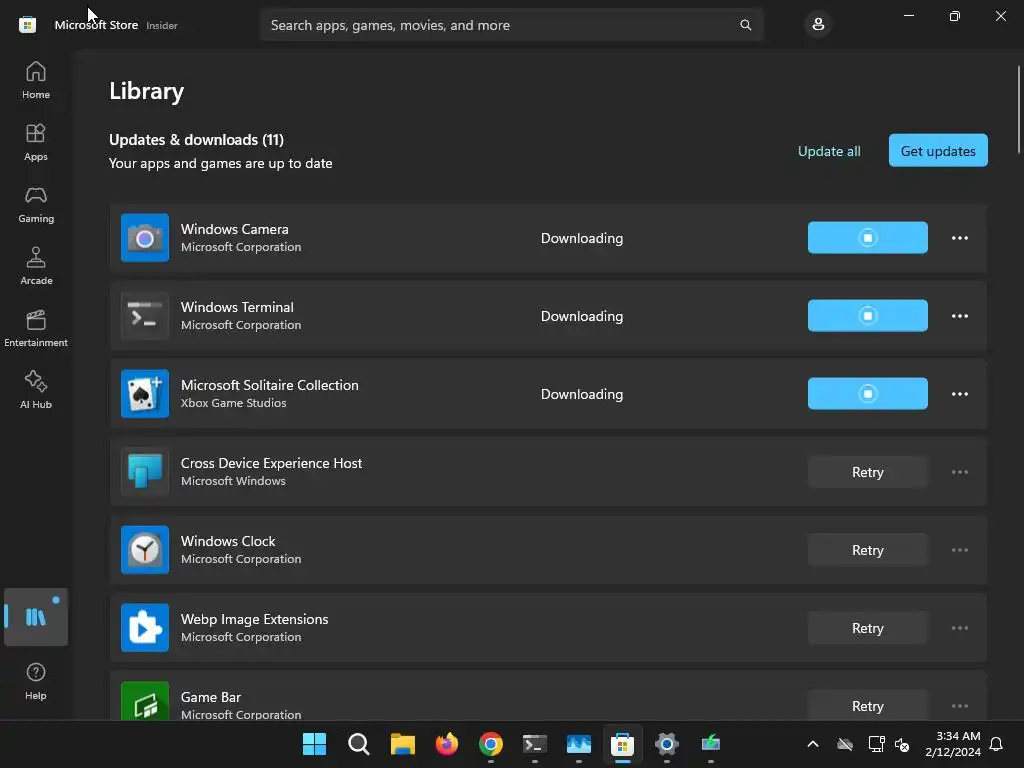Click the Webp Image Extensions title
The image size is (1024, 768).
pyautogui.click(x=255, y=619)
